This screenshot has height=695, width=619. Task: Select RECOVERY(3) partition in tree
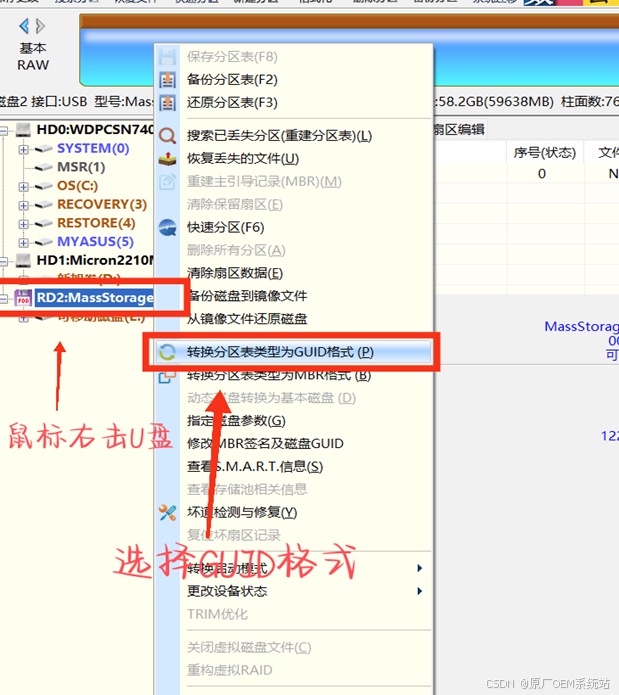pyautogui.click(x=102, y=204)
